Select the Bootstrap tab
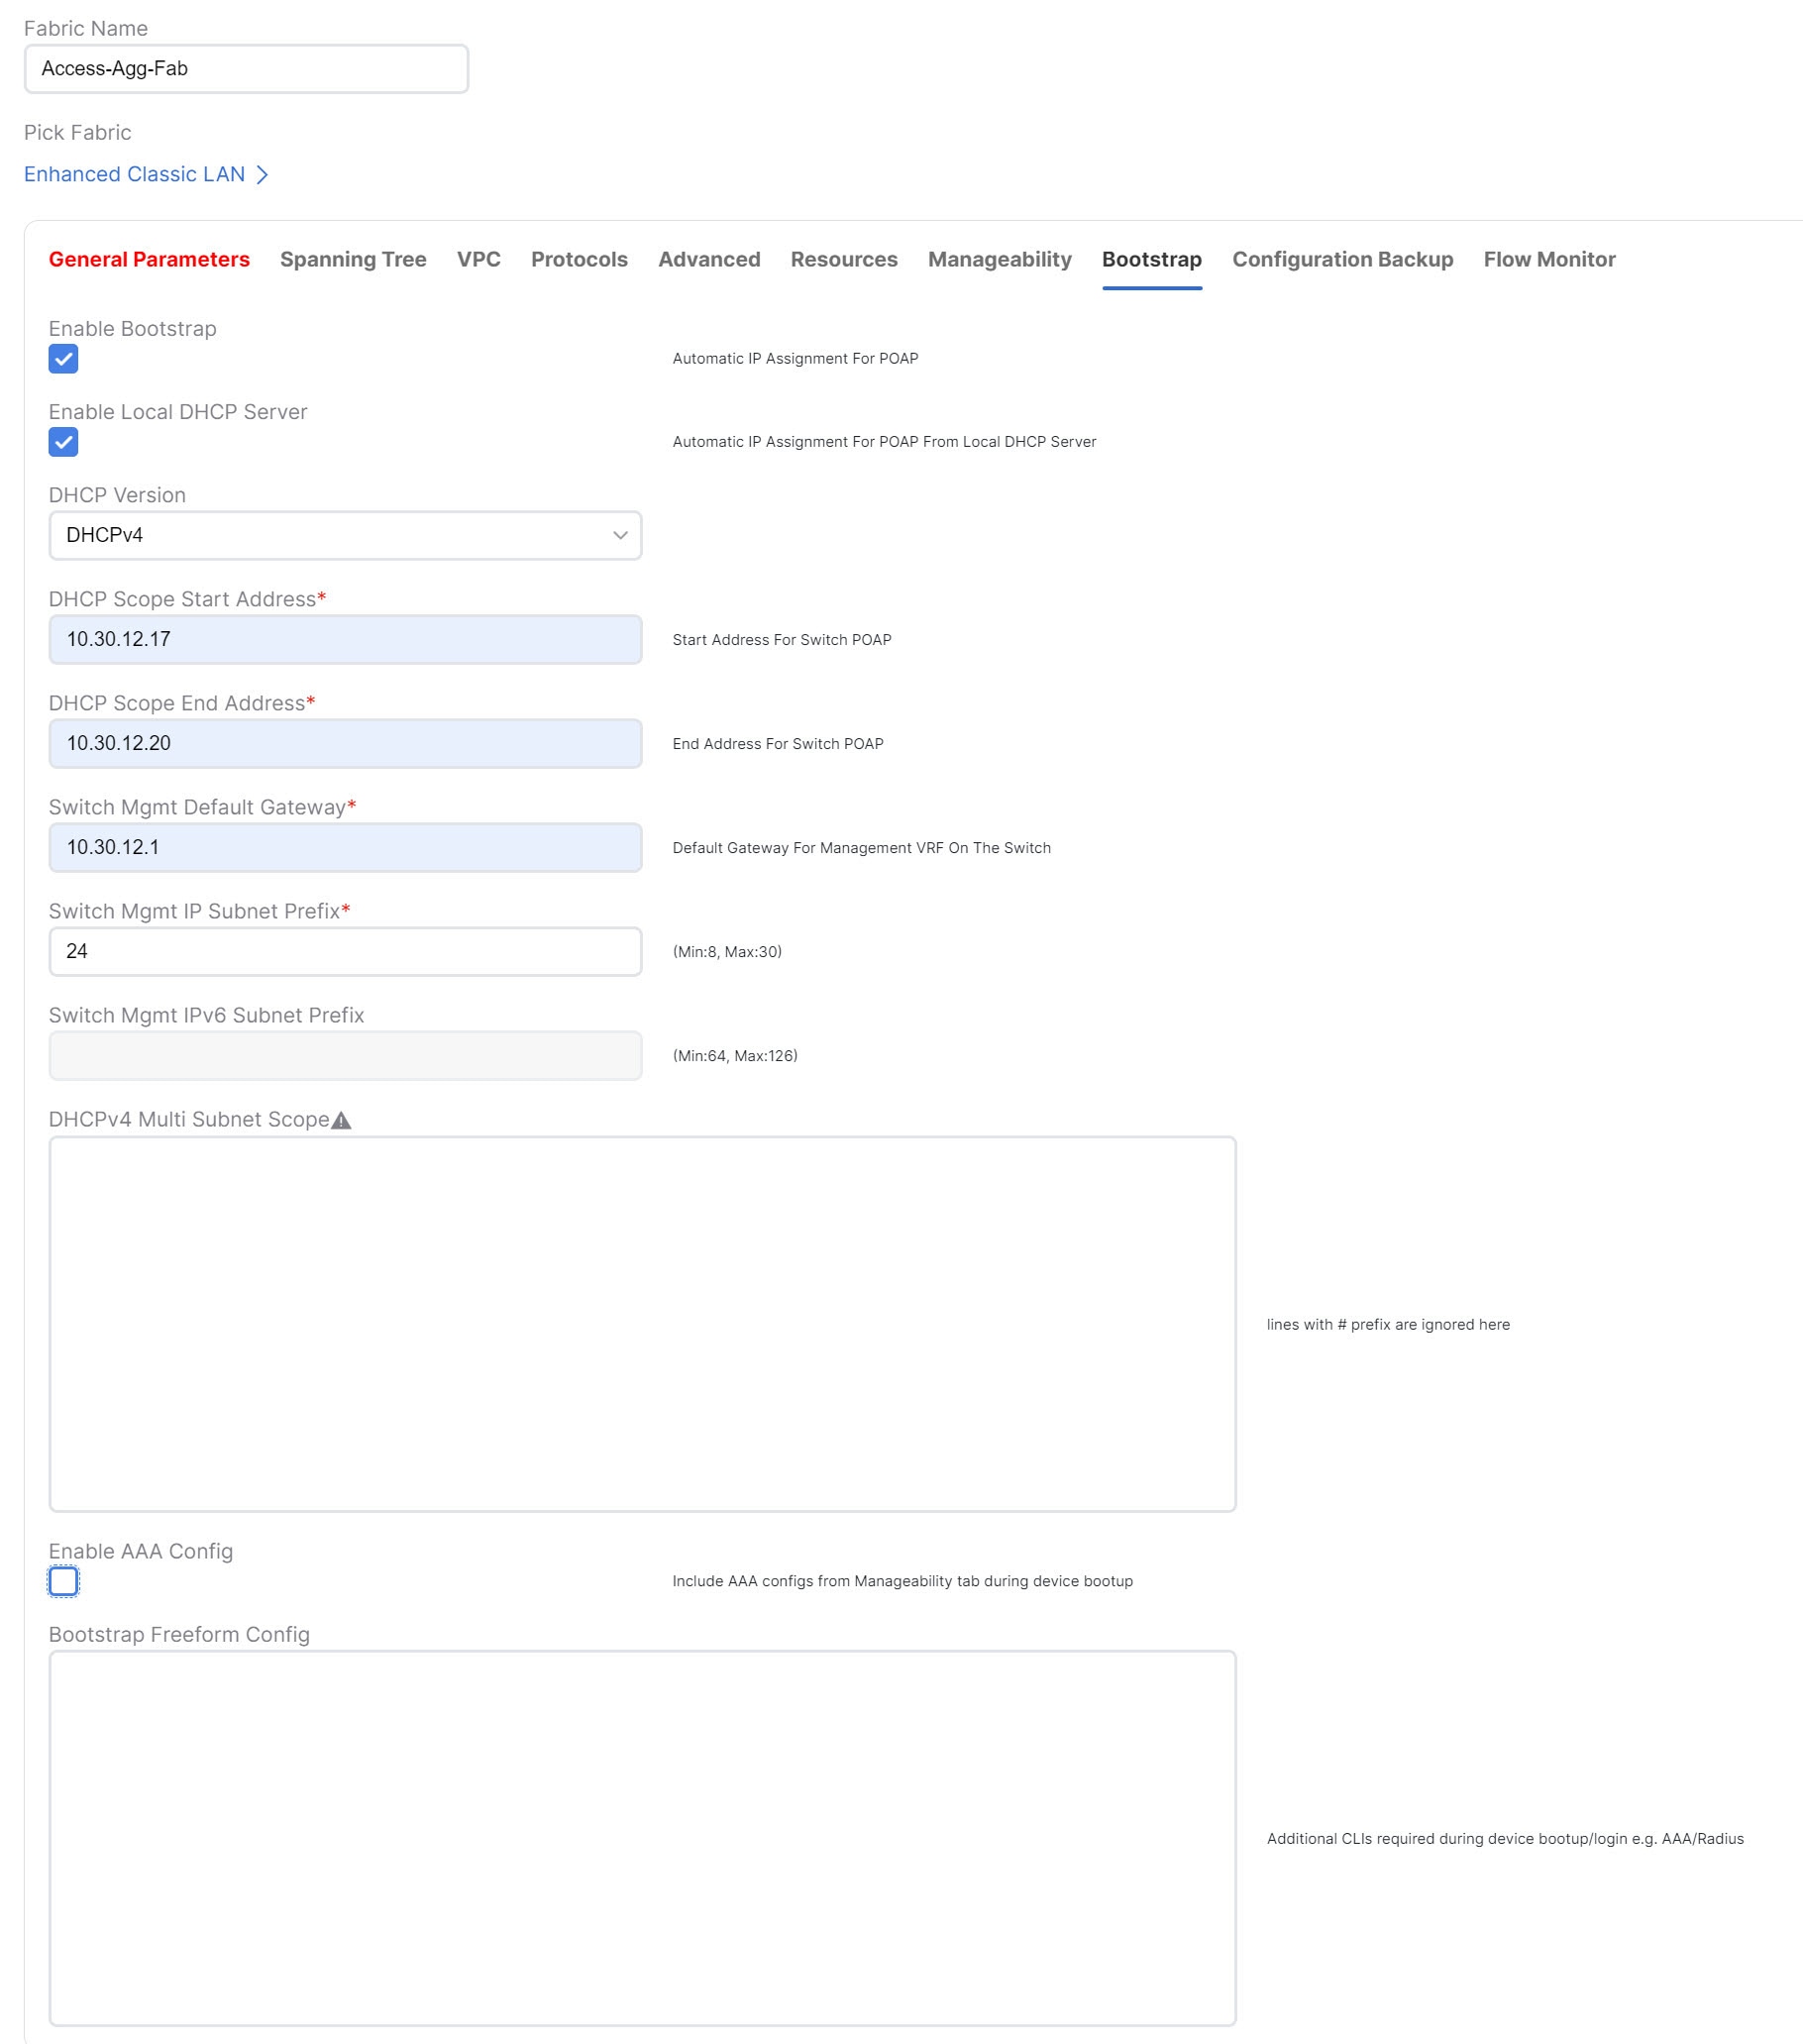The image size is (1803, 2044). point(1152,259)
